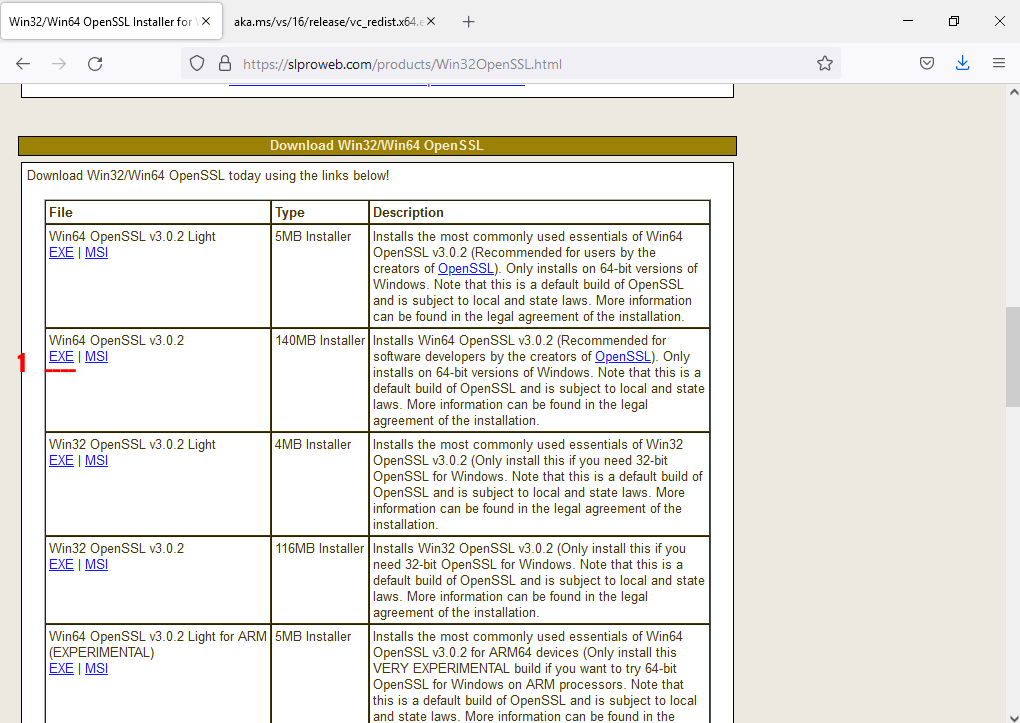Click the browser Back arrow button
The height and width of the screenshot is (723, 1020).
click(23, 63)
